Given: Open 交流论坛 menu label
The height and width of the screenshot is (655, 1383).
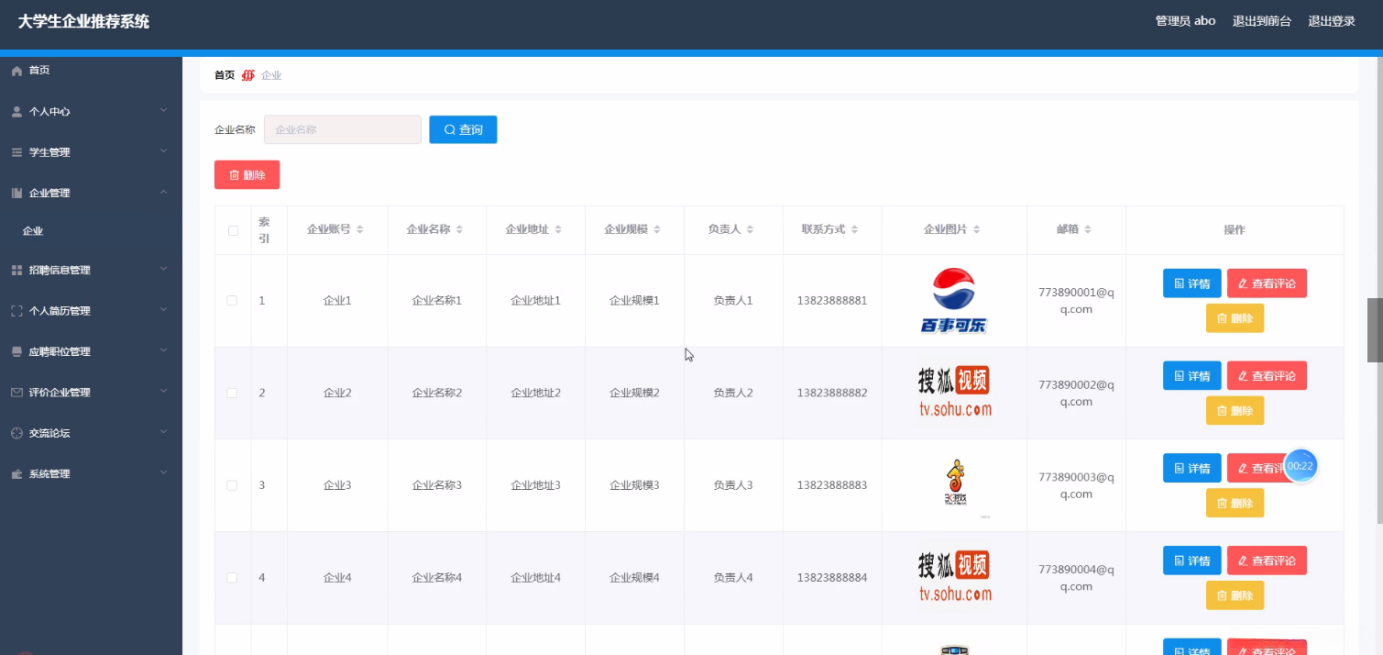Looking at the screenshot, I should tap(49, 434).
